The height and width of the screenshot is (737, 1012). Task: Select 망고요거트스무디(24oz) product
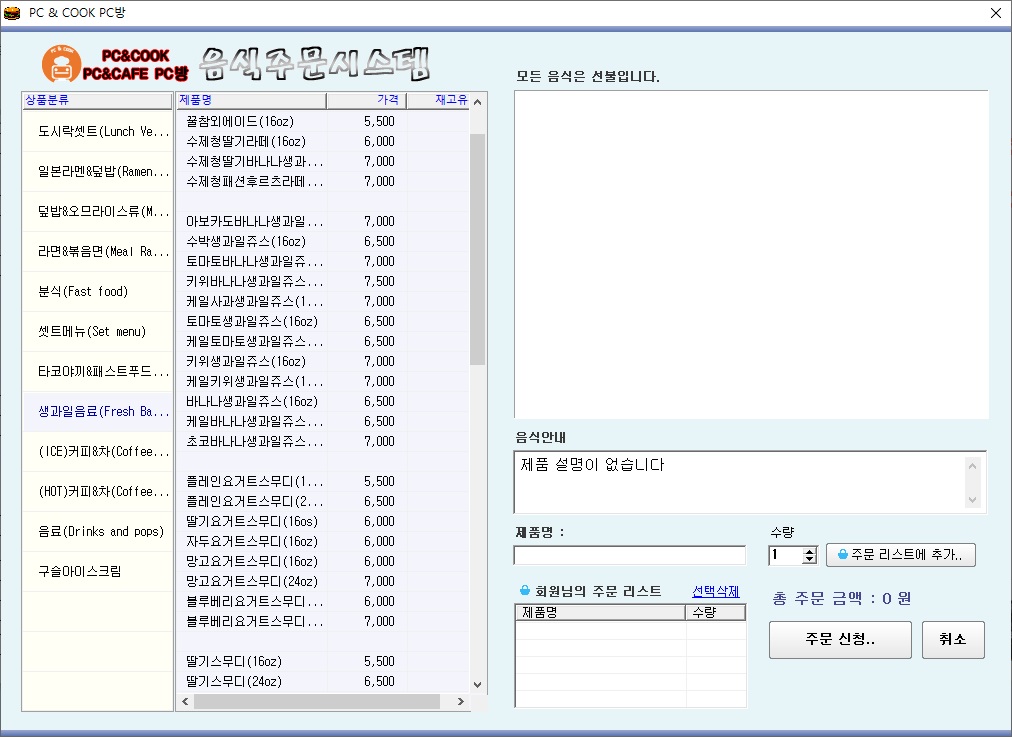pyautogui.click(x=323, y=581)
